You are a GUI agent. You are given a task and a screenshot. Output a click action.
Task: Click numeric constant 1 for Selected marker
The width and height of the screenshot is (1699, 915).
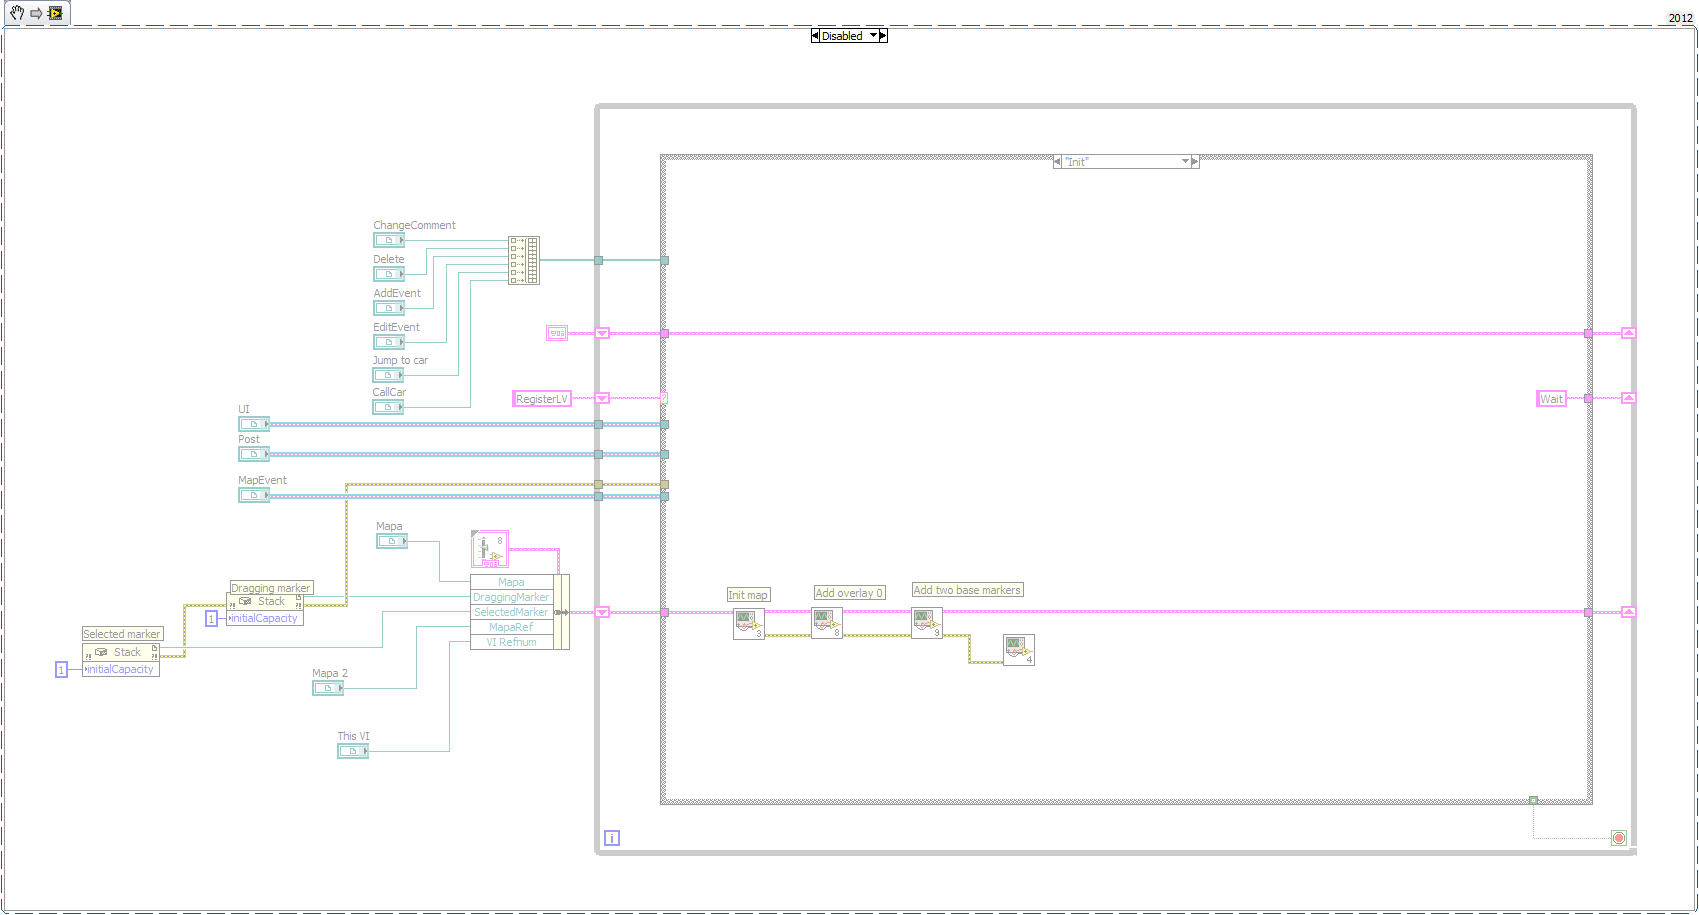click(x=61, y=670)
